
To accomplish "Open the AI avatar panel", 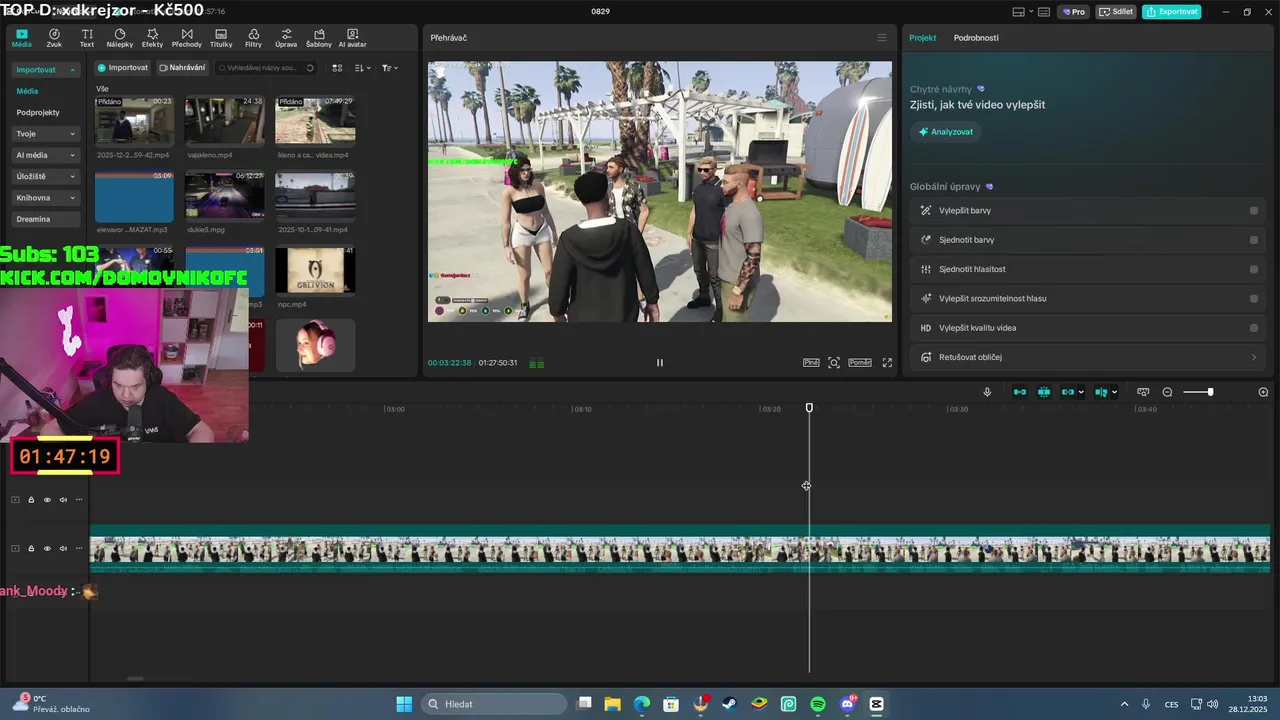I will click(x=352, y=38).
